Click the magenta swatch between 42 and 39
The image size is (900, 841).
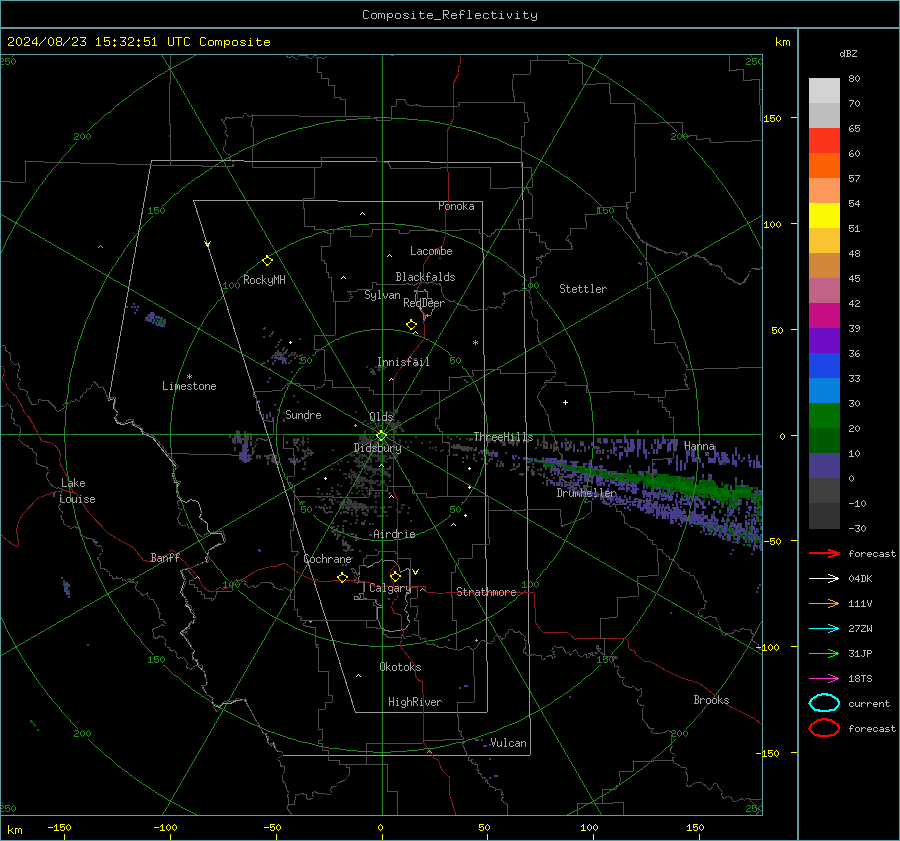point(824,316)
